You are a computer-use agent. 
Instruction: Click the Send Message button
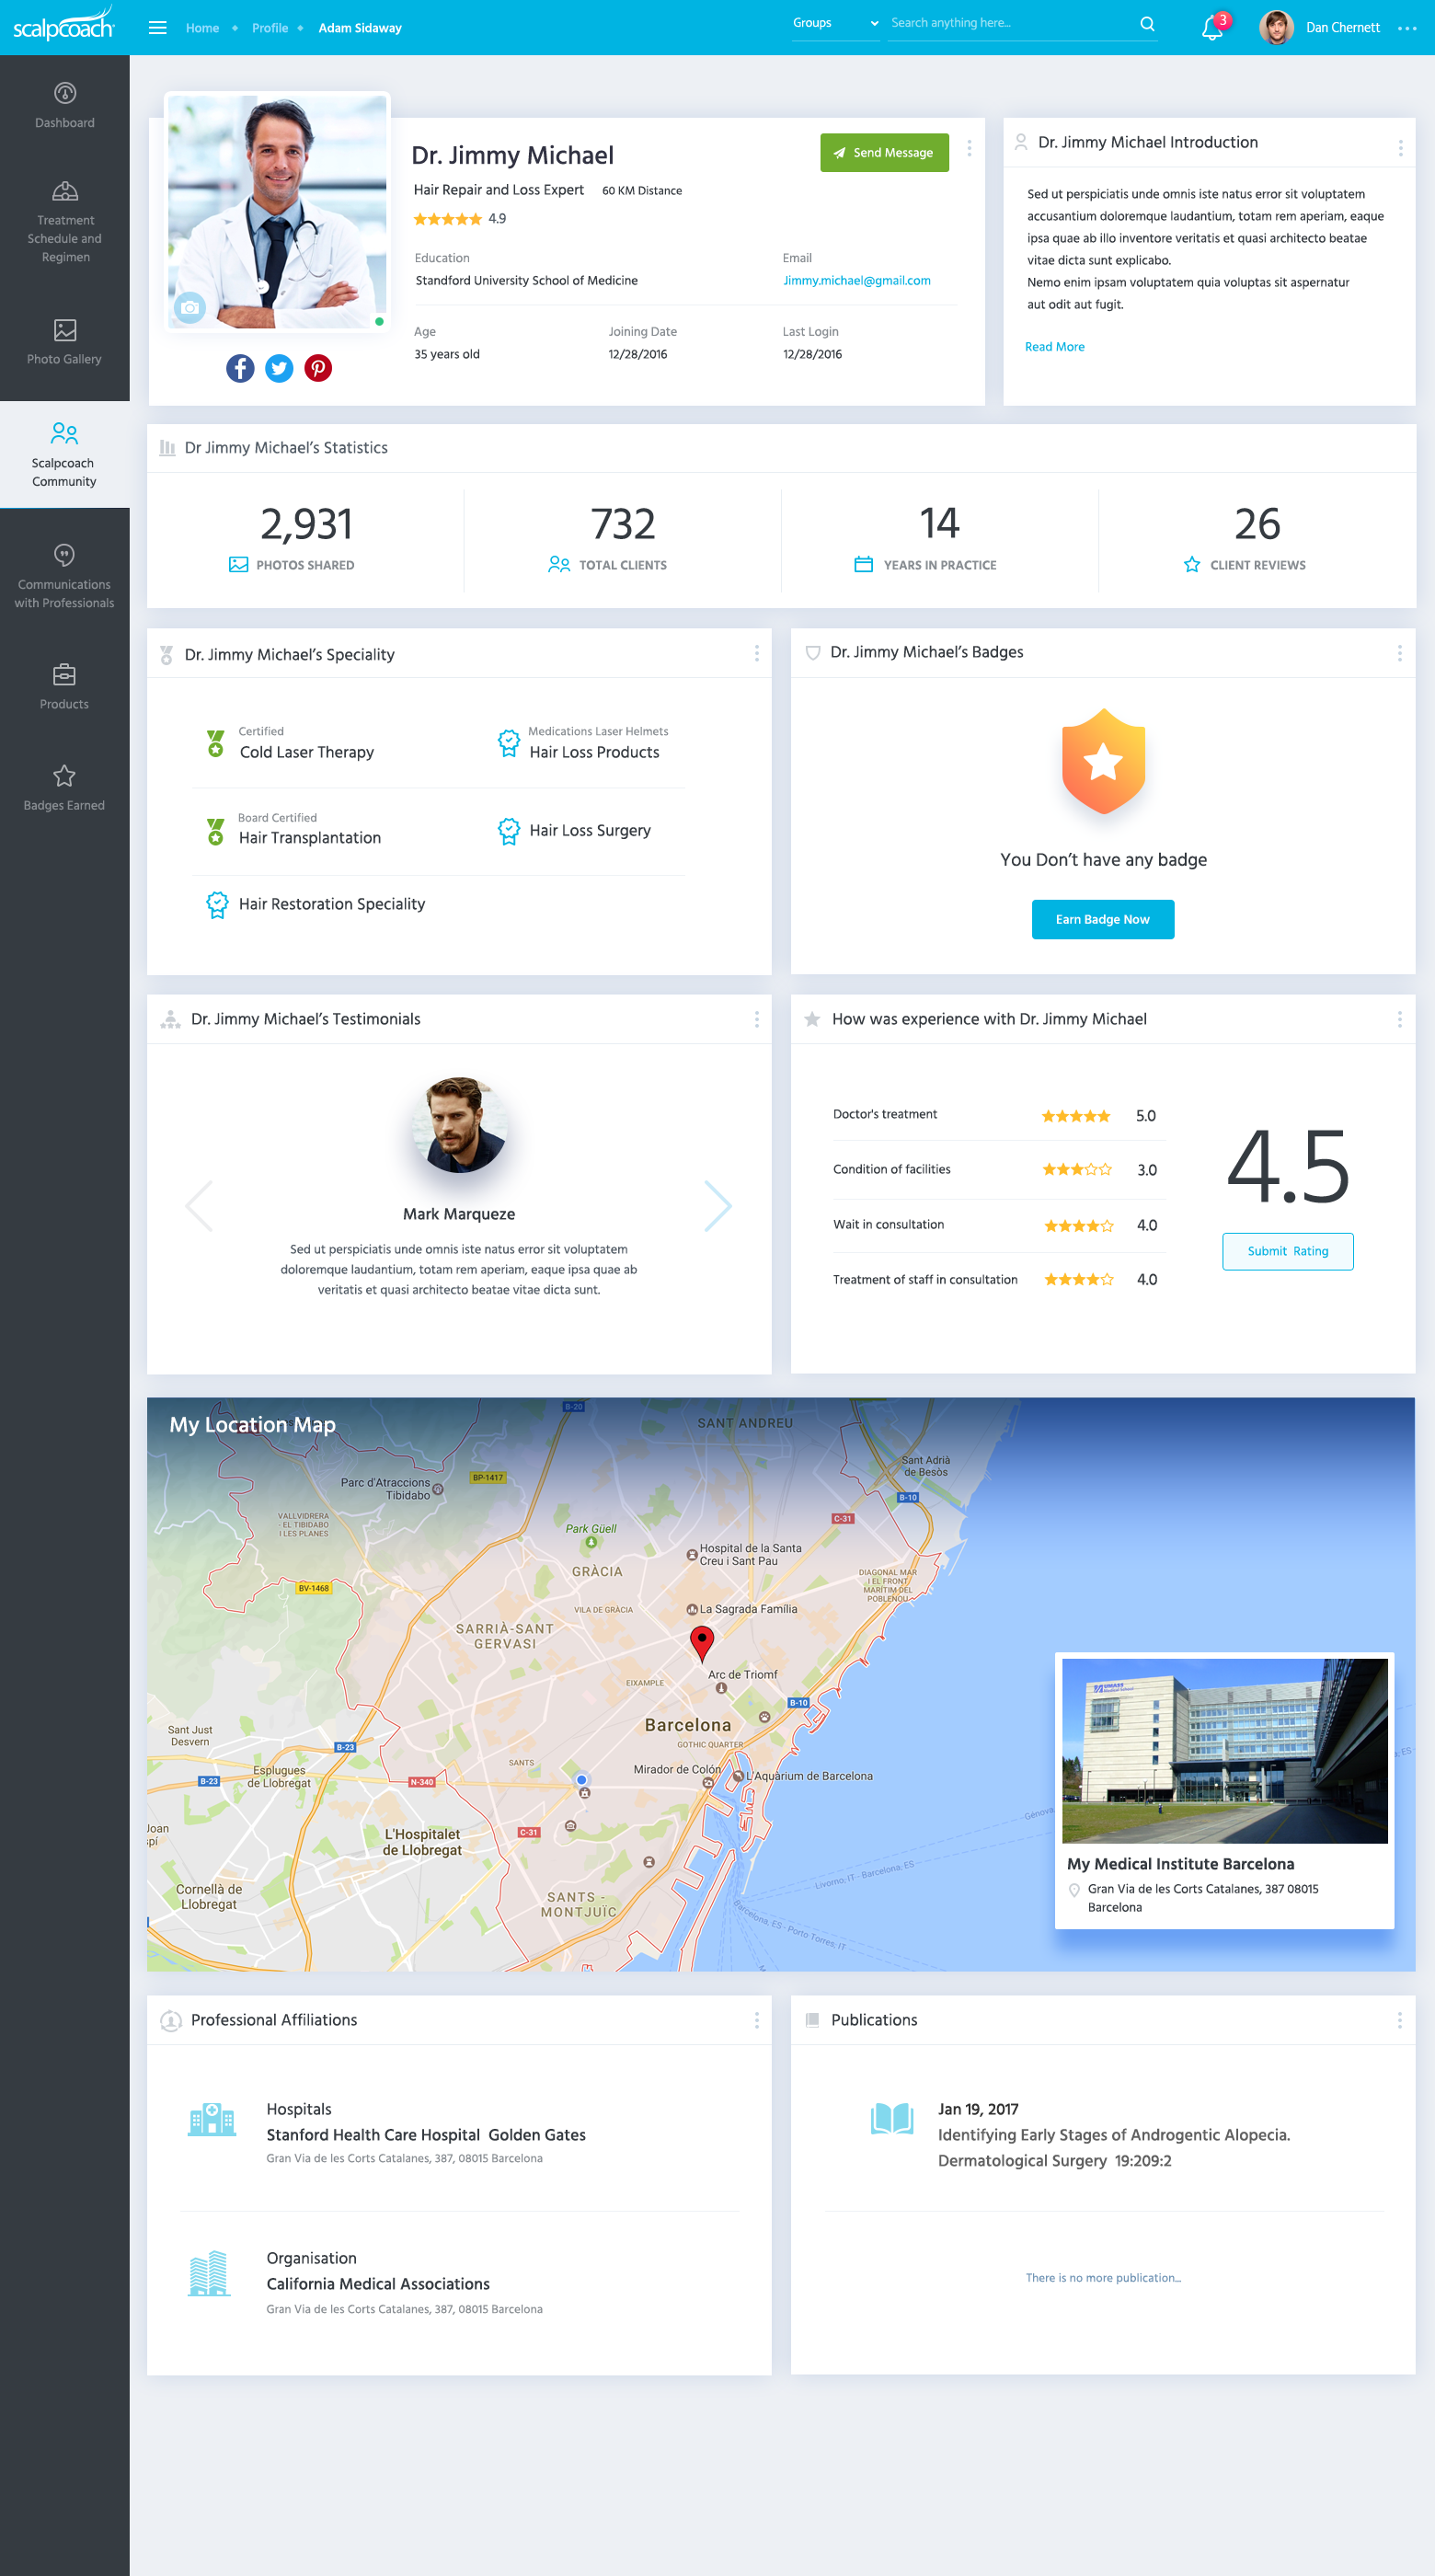point(884,153)
